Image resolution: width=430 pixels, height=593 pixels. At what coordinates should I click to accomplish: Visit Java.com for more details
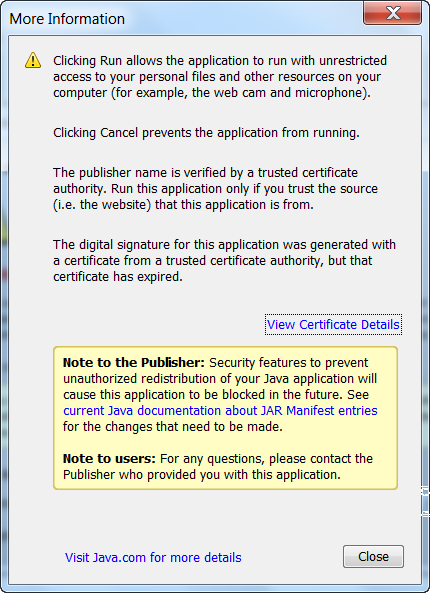[153, 557]
